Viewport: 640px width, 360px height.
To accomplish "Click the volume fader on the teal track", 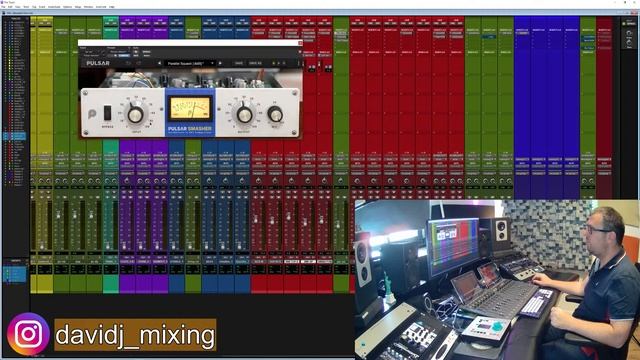I will (x=108, y=245).
